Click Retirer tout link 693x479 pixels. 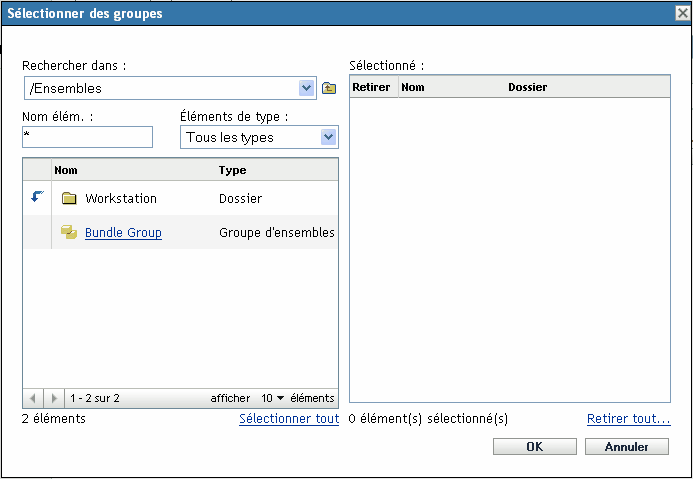[x=628, y=419]
